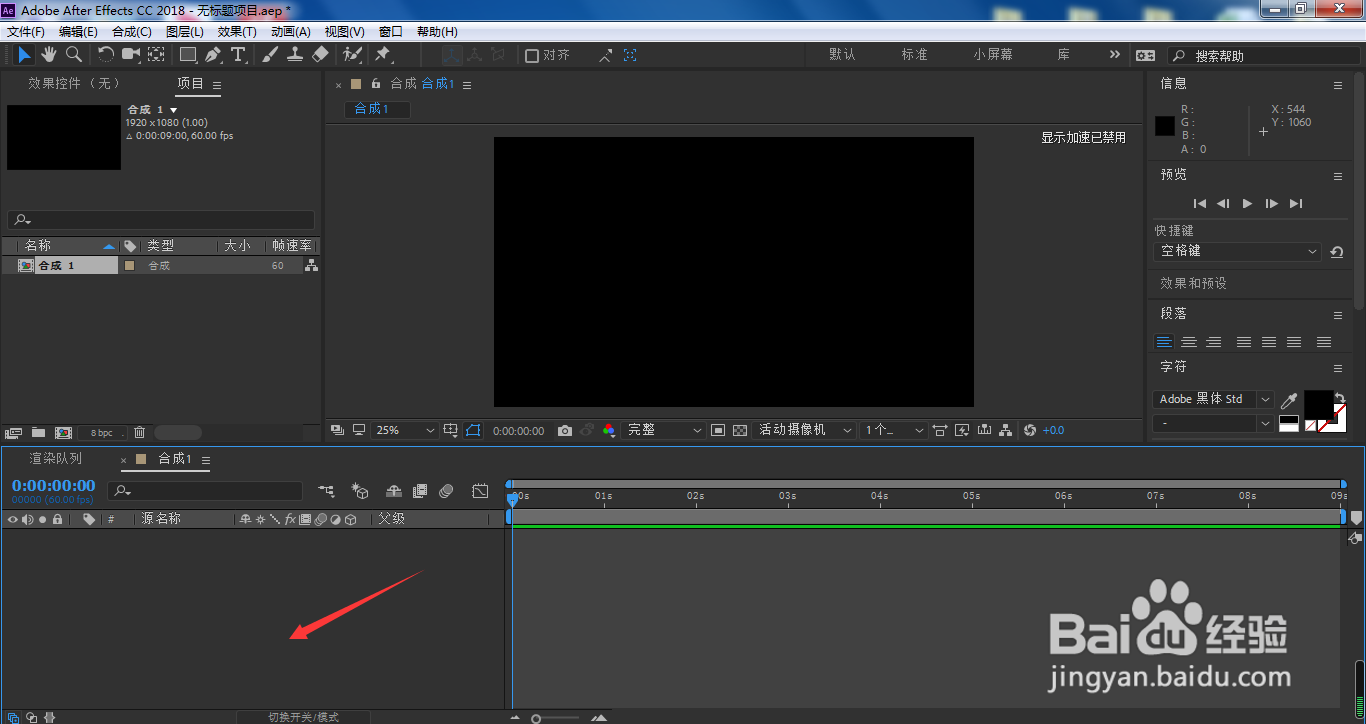Click the eyedropper in Character panel

point(1289,400)
